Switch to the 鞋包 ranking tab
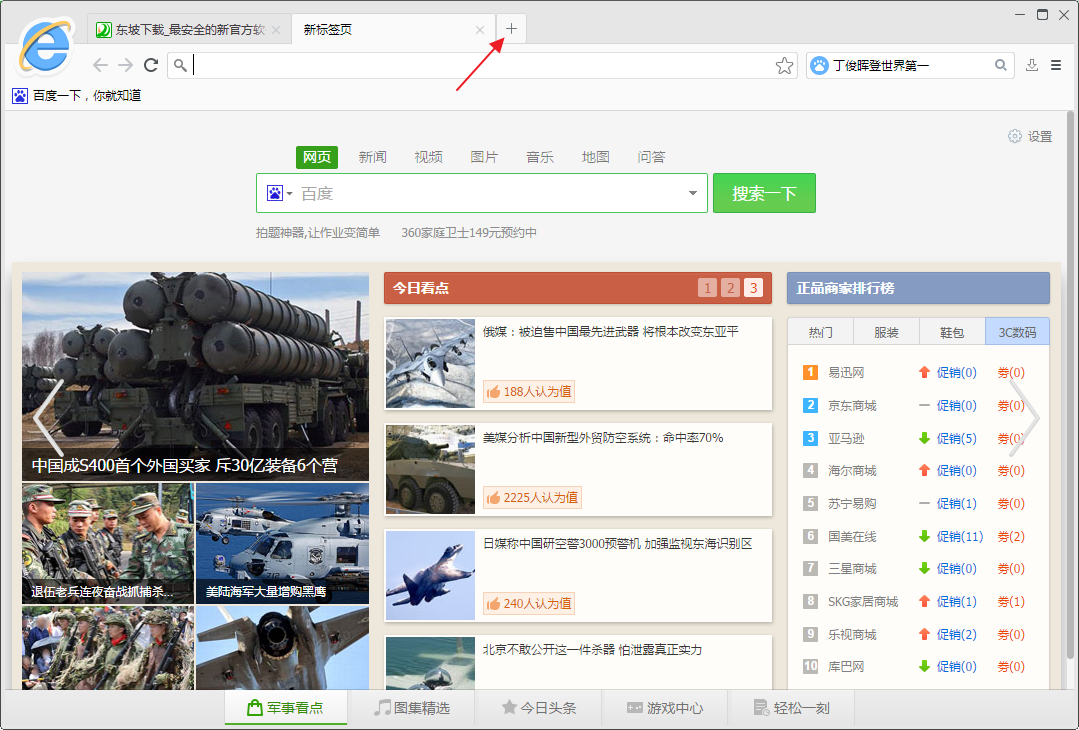This screenshot has height=730, width=1079. (x=952, y=332)
